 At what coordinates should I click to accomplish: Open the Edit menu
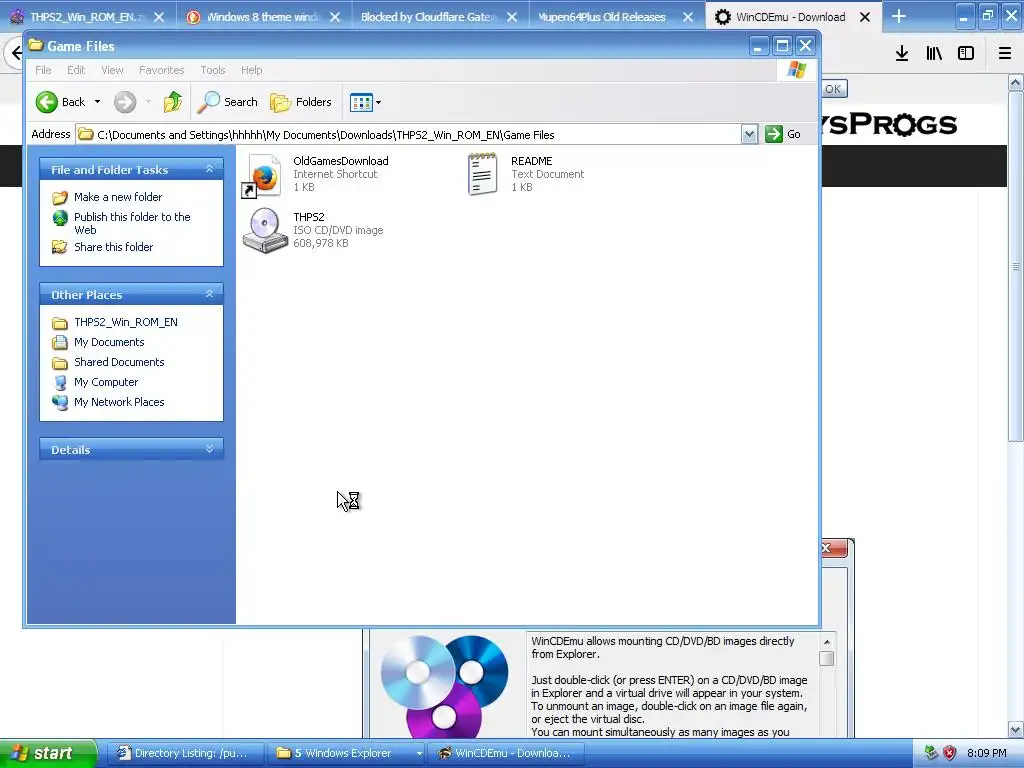click(x=76, y=70)
